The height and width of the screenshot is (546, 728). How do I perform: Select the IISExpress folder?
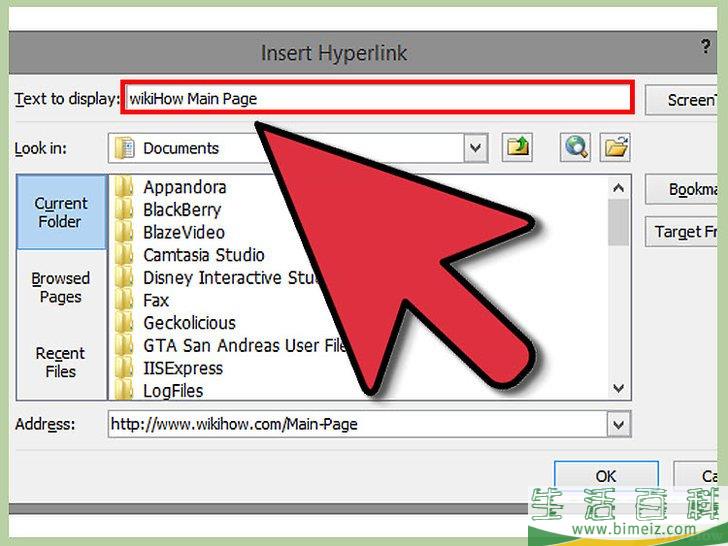coord(169,368)
